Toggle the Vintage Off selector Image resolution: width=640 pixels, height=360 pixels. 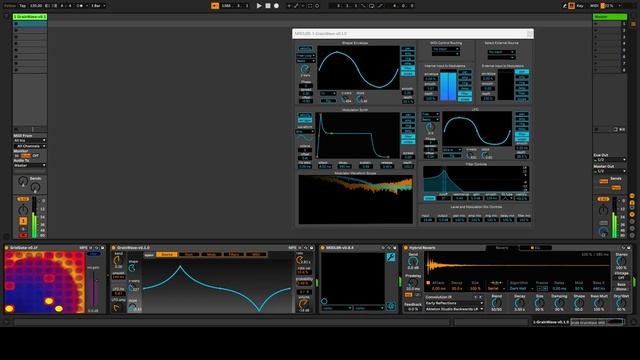click(x=621, y=278)
